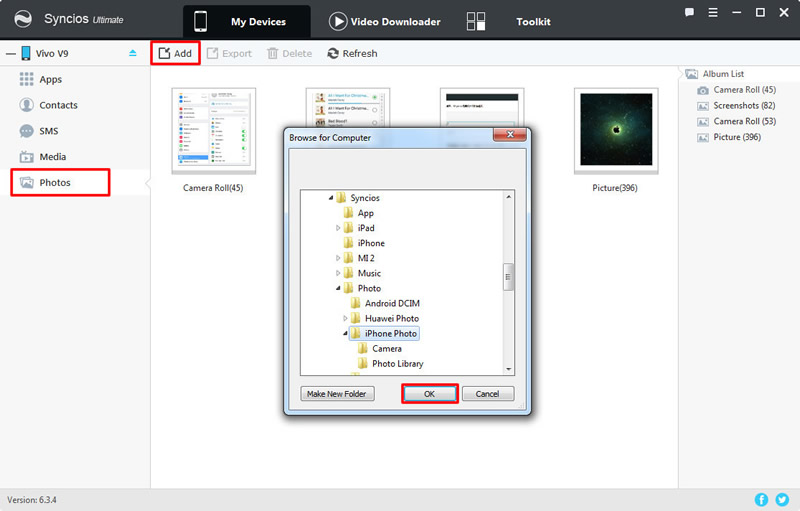
Task: Select the Vivo V9 device
Action: [x=52, y=54]
